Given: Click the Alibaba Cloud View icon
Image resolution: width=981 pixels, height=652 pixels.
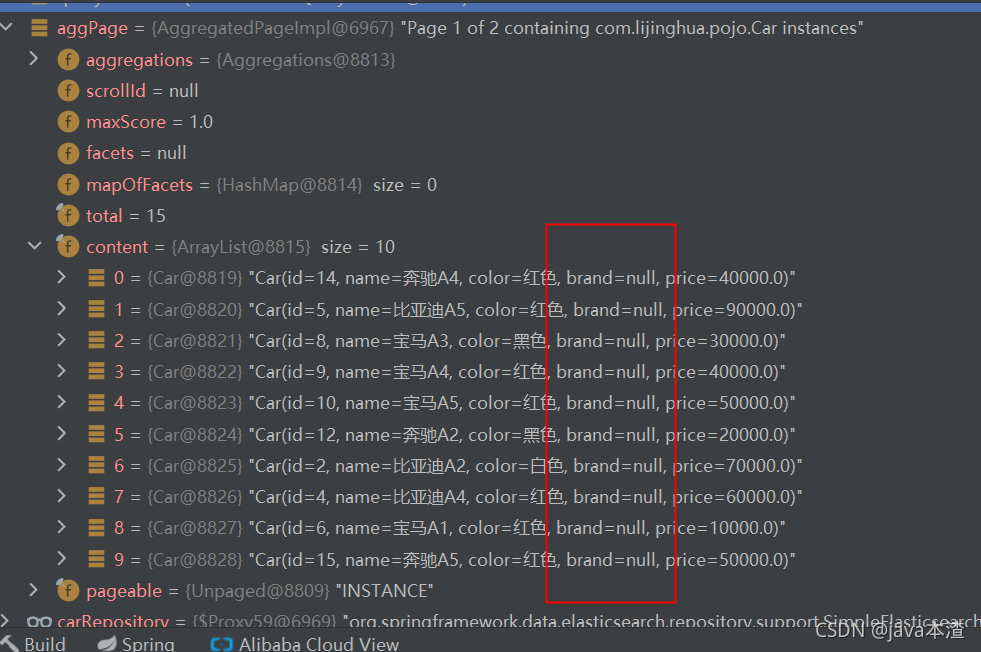Looking at the screenshot, I should pos(221,644).
